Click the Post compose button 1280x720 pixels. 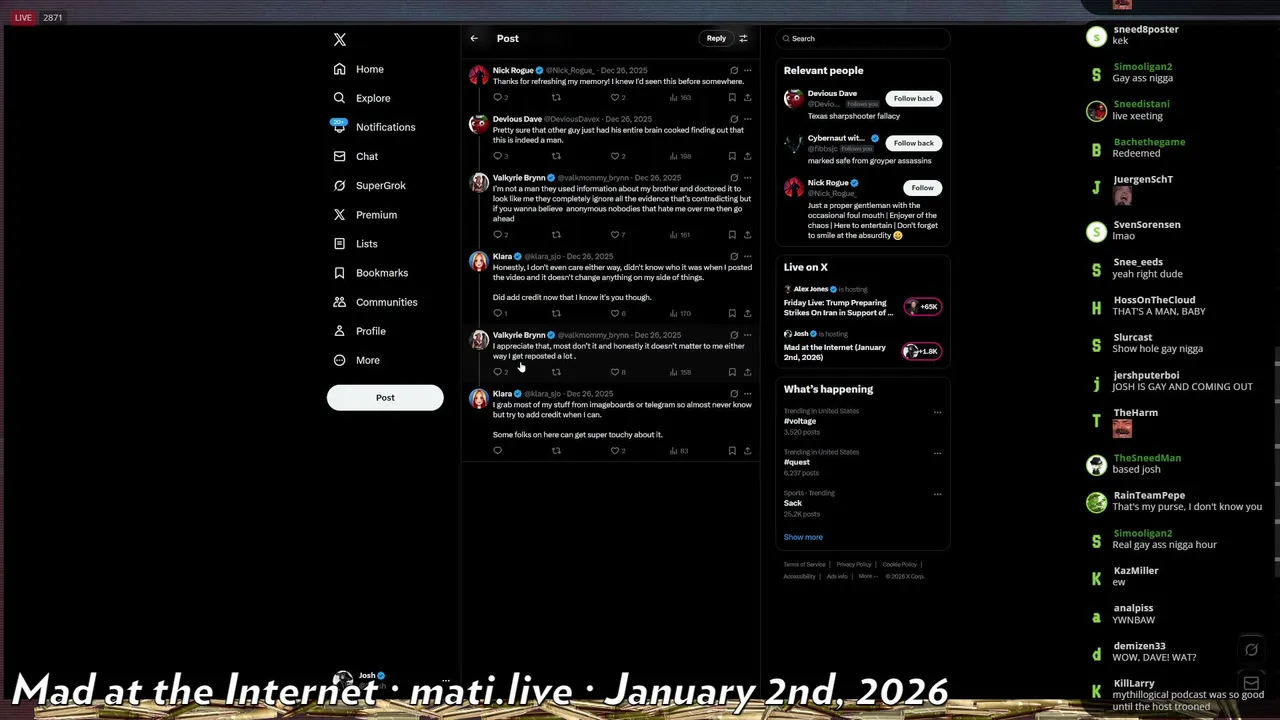coord(385,398)
